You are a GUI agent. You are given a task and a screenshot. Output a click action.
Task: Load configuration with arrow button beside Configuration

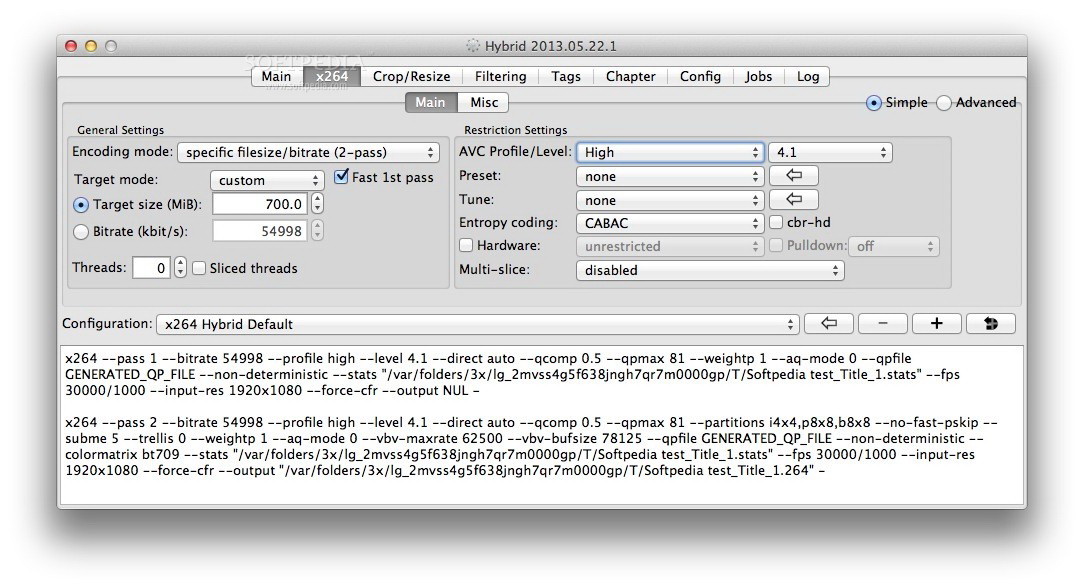(828, 323)
